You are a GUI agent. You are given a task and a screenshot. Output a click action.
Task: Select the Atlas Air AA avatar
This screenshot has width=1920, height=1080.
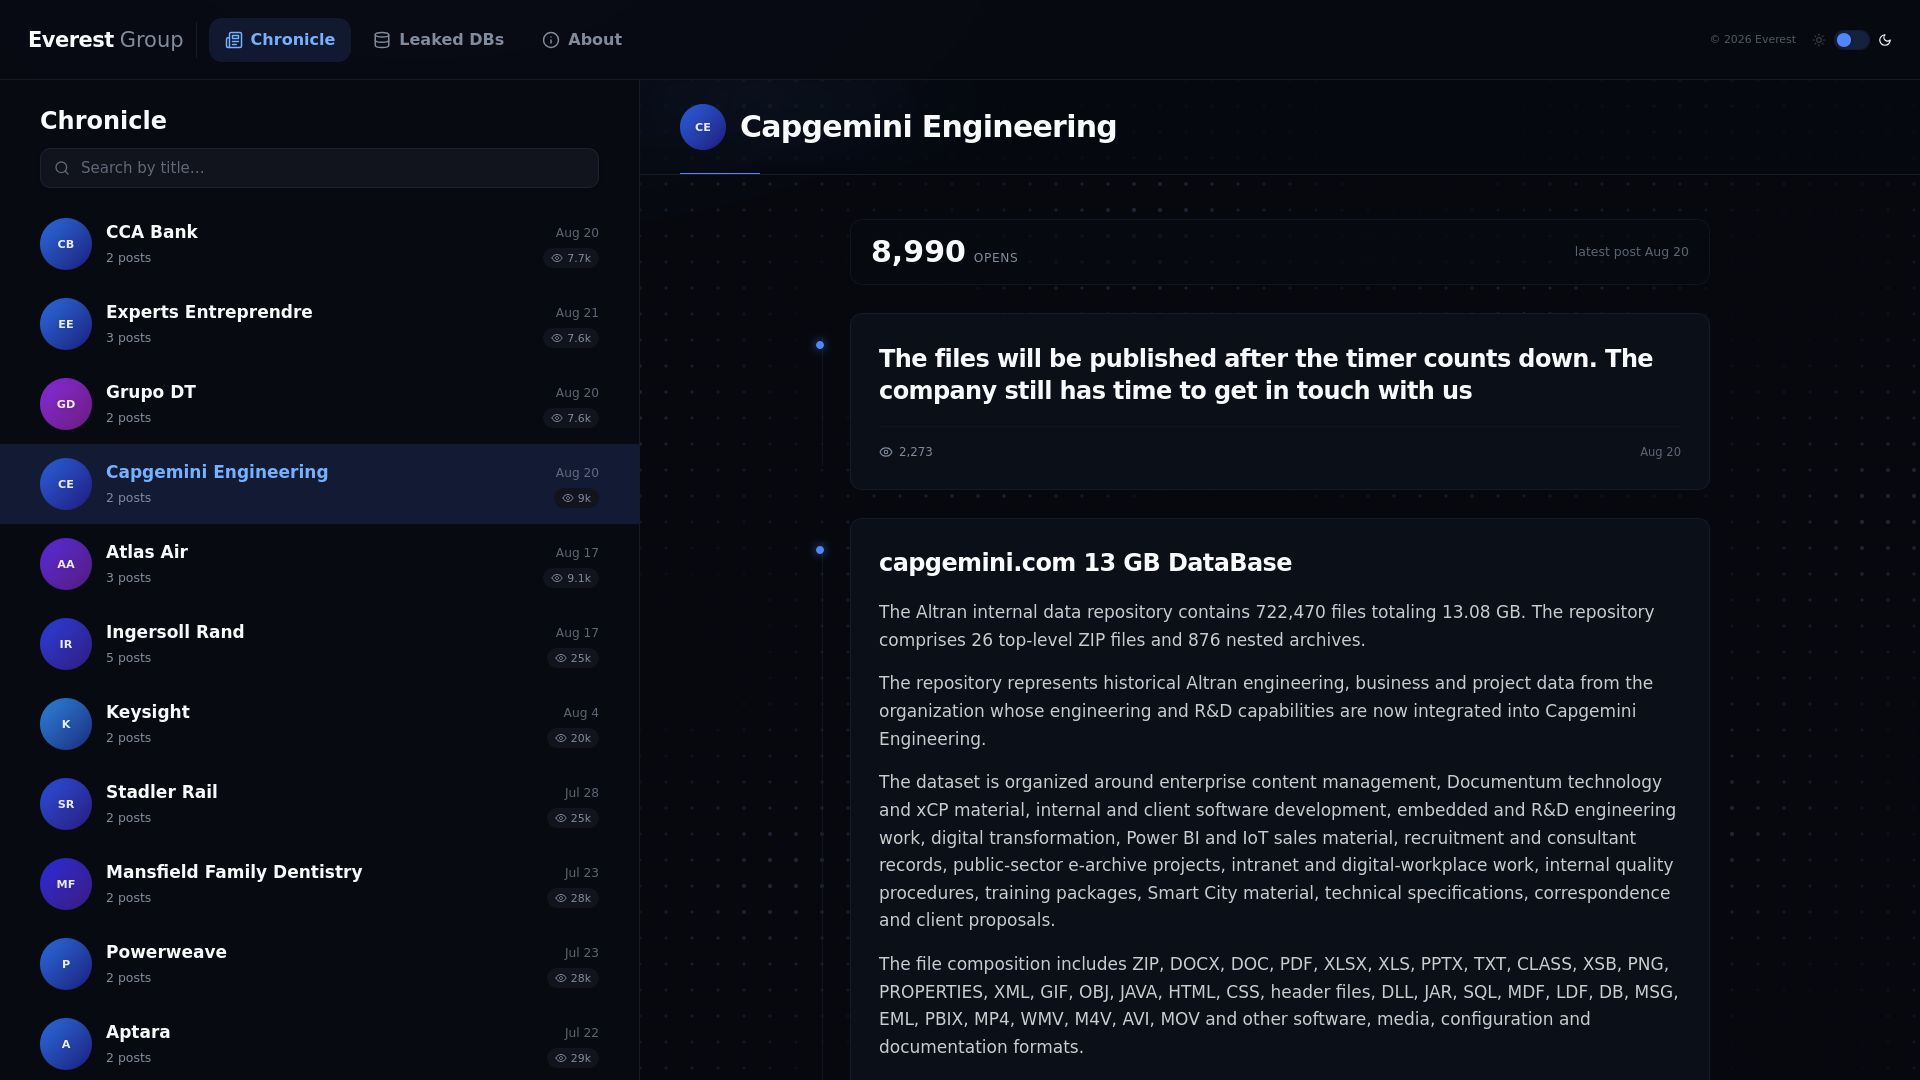pos(66,564)
